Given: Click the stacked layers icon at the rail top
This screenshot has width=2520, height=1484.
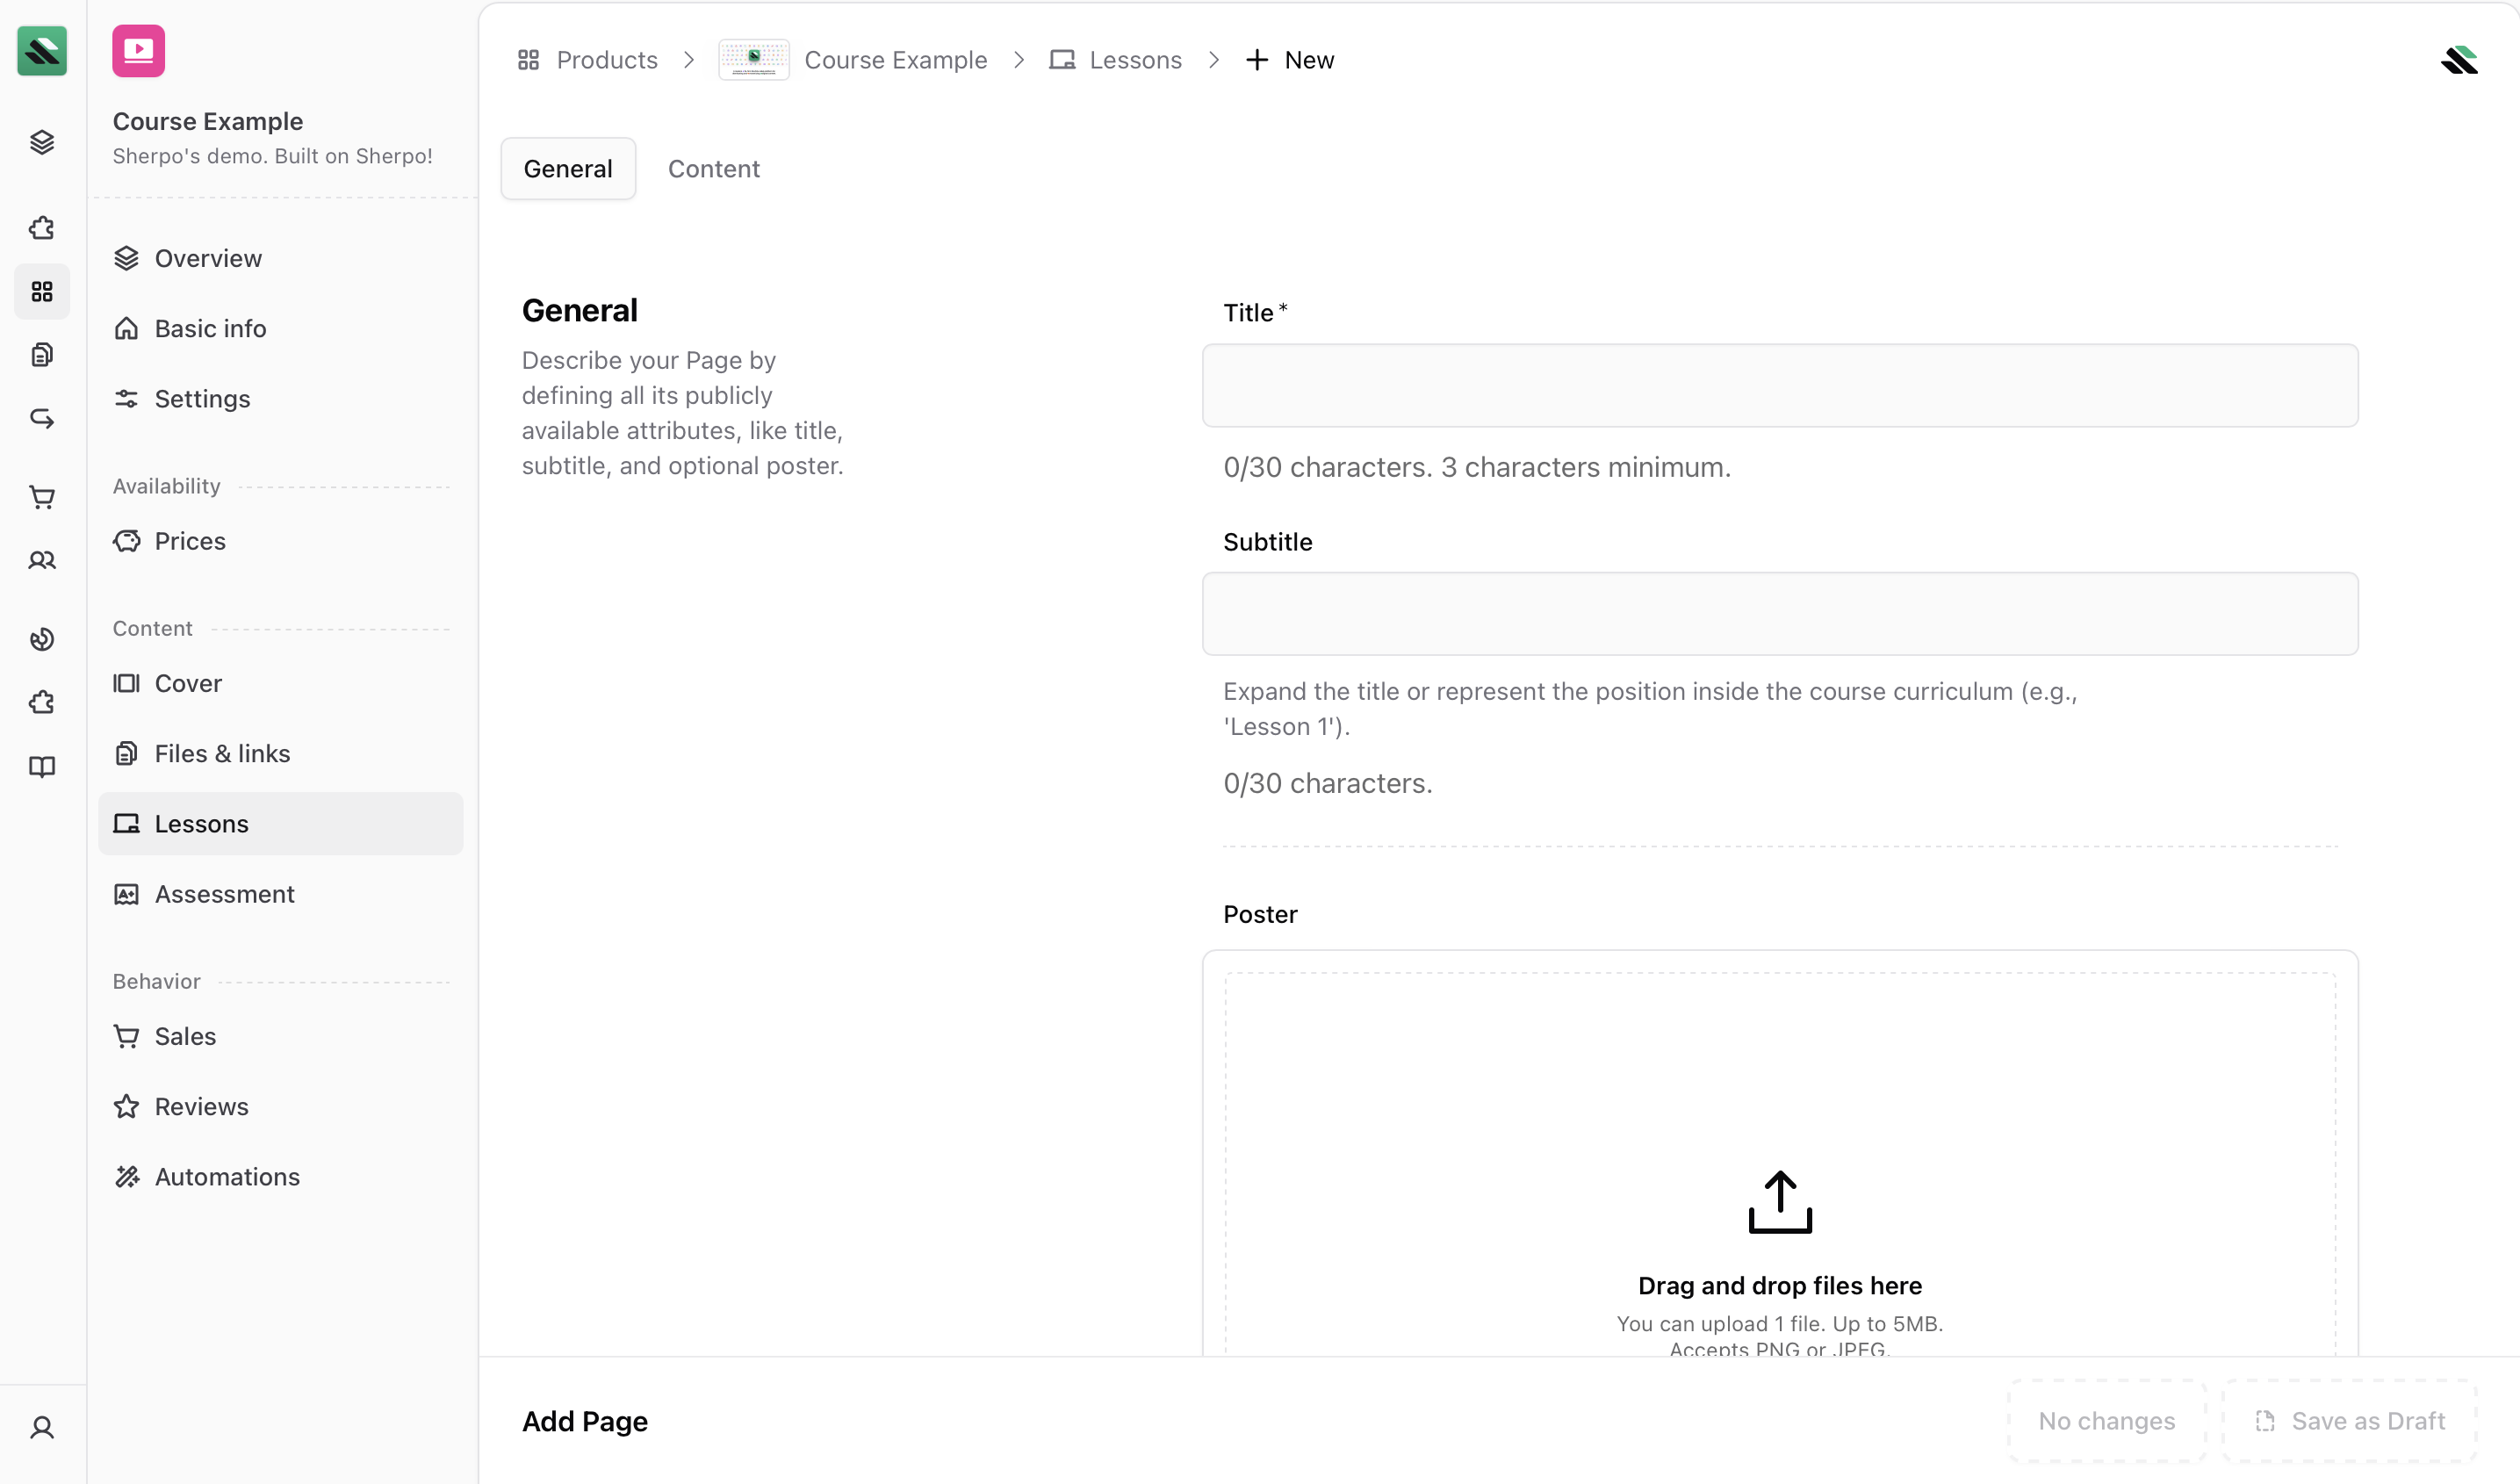Looking at the screenshot, I should coord(41,142).
